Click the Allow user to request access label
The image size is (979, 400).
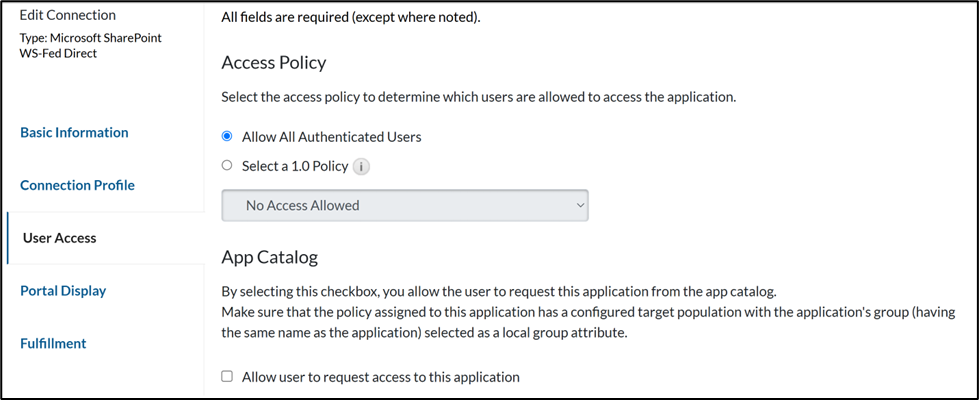coord(380,377)
